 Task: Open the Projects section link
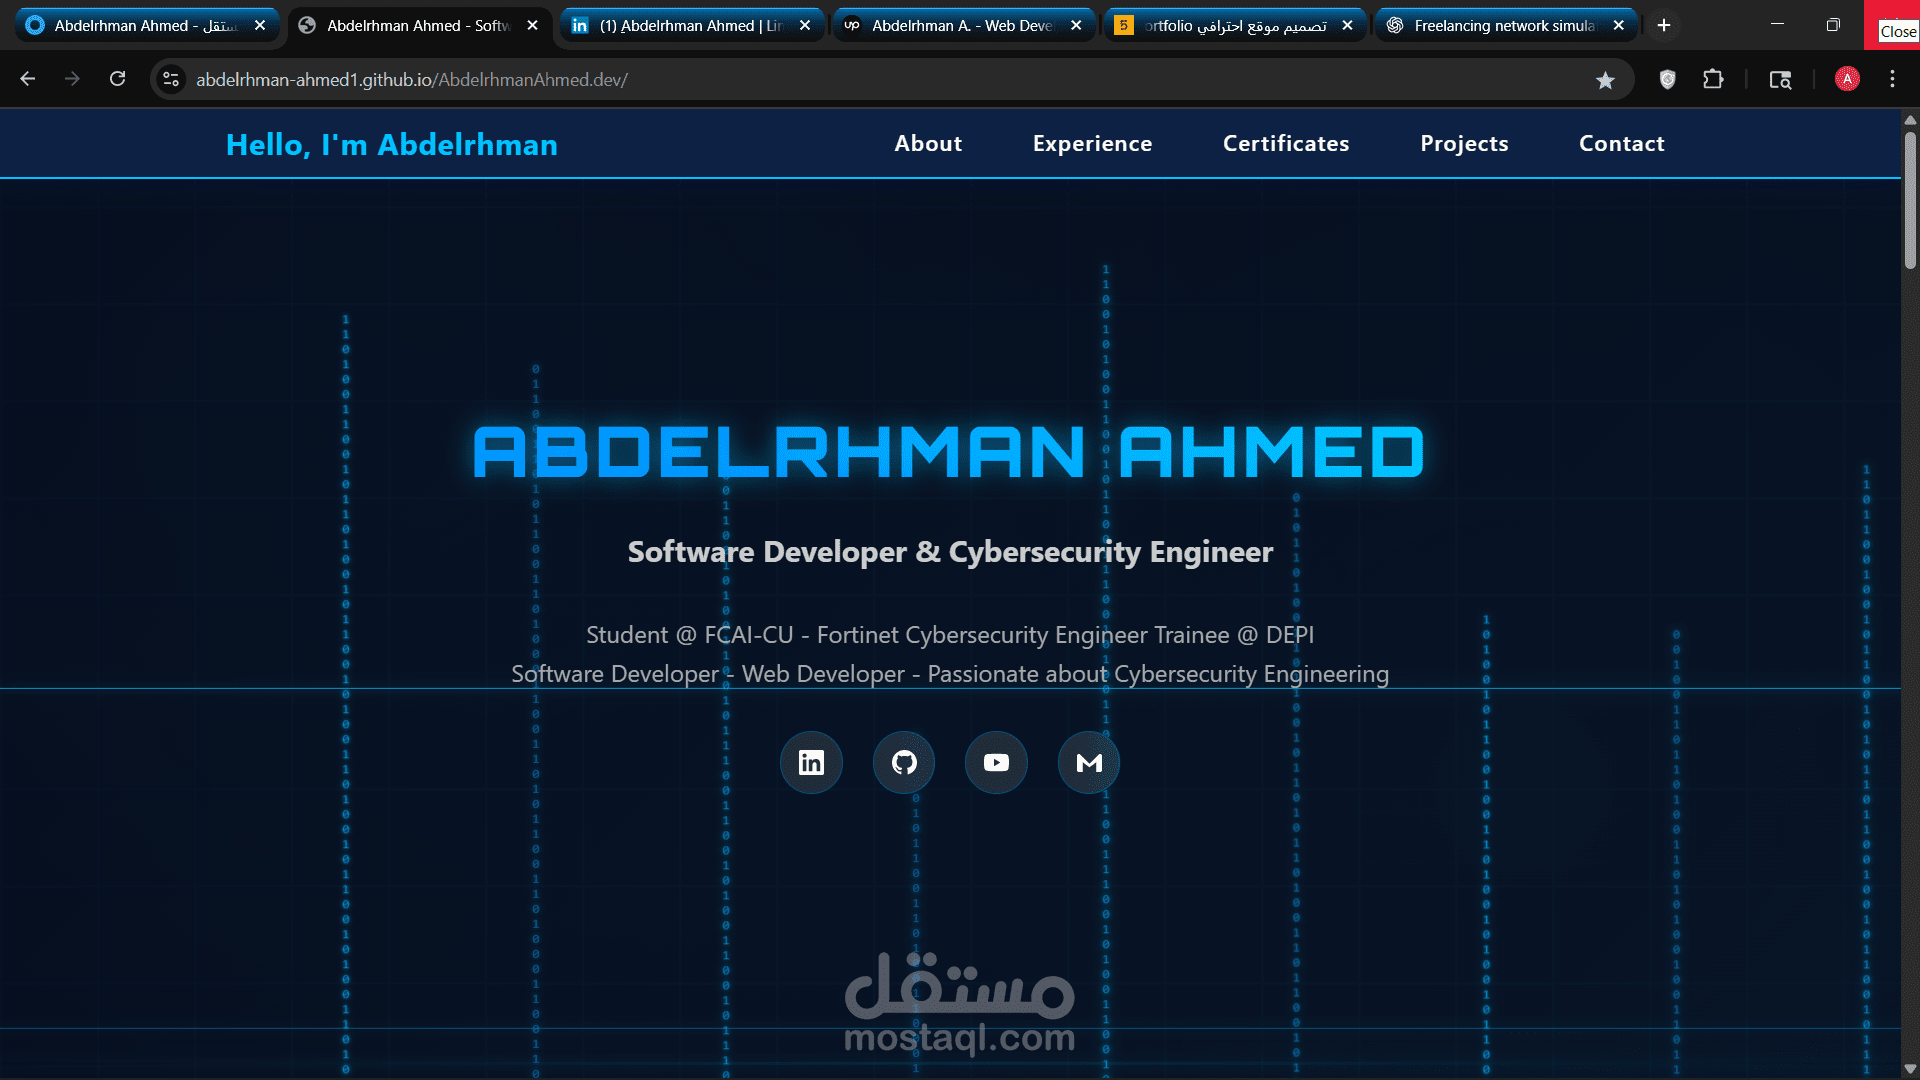(1463, 143)
